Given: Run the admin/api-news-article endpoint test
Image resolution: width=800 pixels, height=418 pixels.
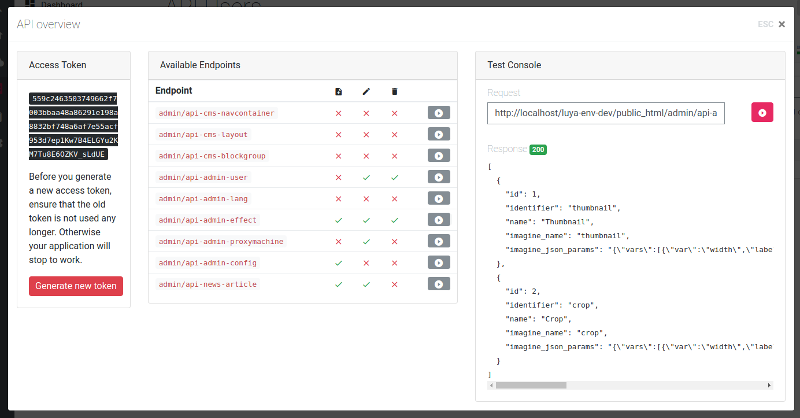Looking at the screenshot, I should [x=439, y=284].
